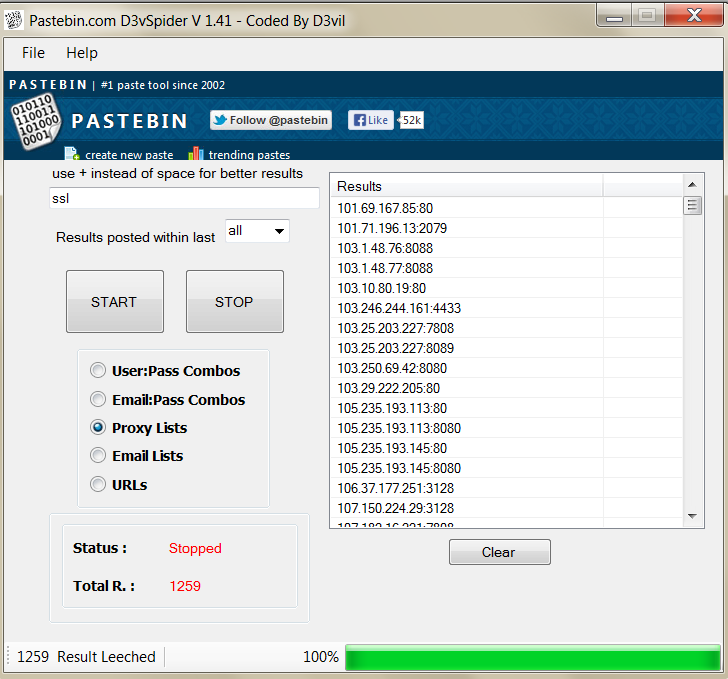Select result row 103.25.203.227:7808

point(507,328)
